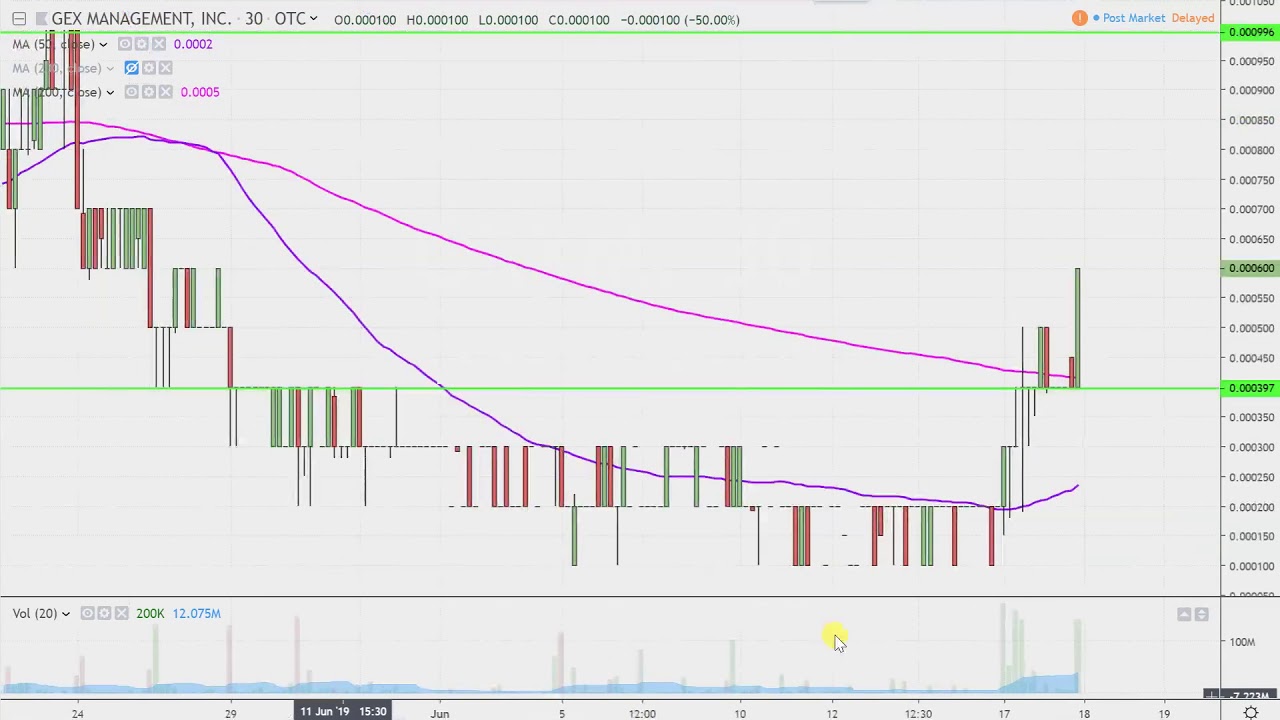This screenshot has height=720, width=1280.
Task: Click the GEX MANAGEMENT, INC. symbol name
Action: coord(141,19)
